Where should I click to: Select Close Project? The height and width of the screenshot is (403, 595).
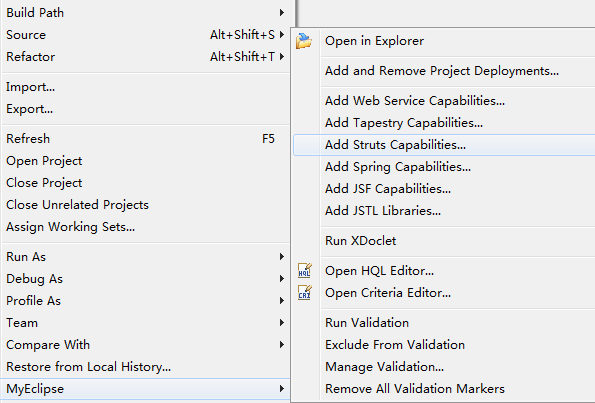click(146, 183)
